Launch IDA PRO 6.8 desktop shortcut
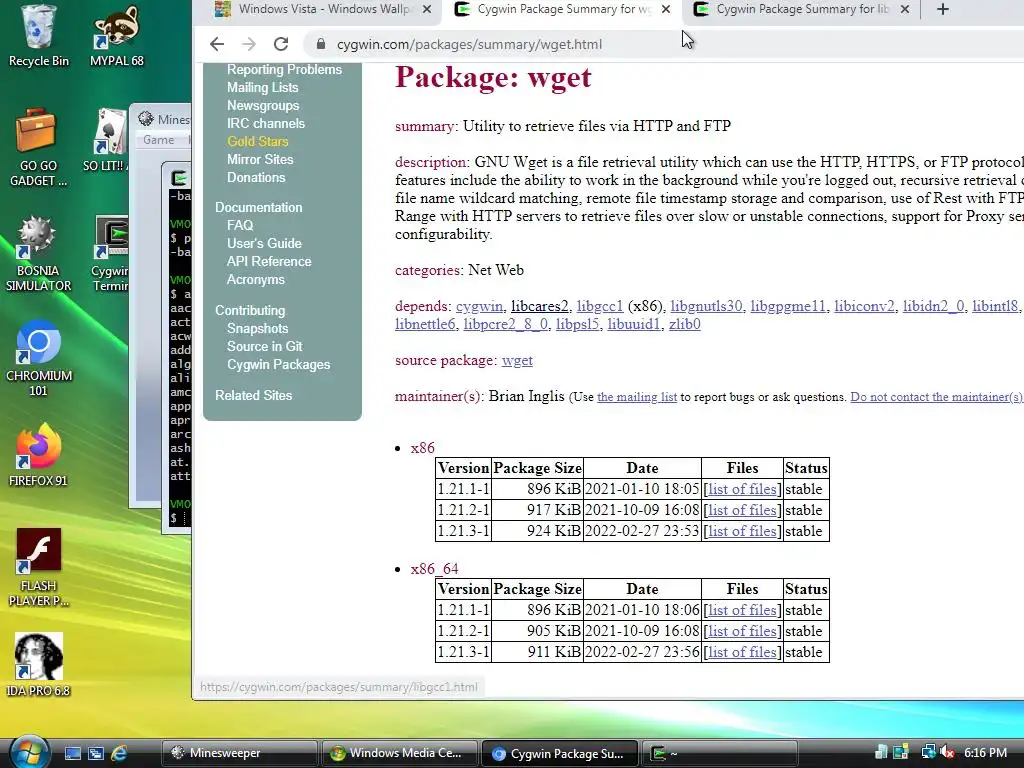 [38, 665]
